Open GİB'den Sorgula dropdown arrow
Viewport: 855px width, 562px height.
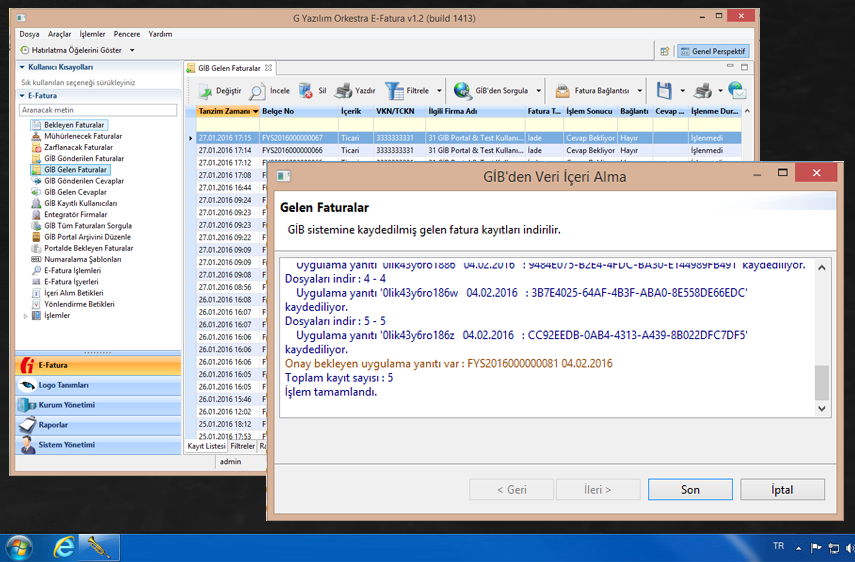tap(539, 91)
